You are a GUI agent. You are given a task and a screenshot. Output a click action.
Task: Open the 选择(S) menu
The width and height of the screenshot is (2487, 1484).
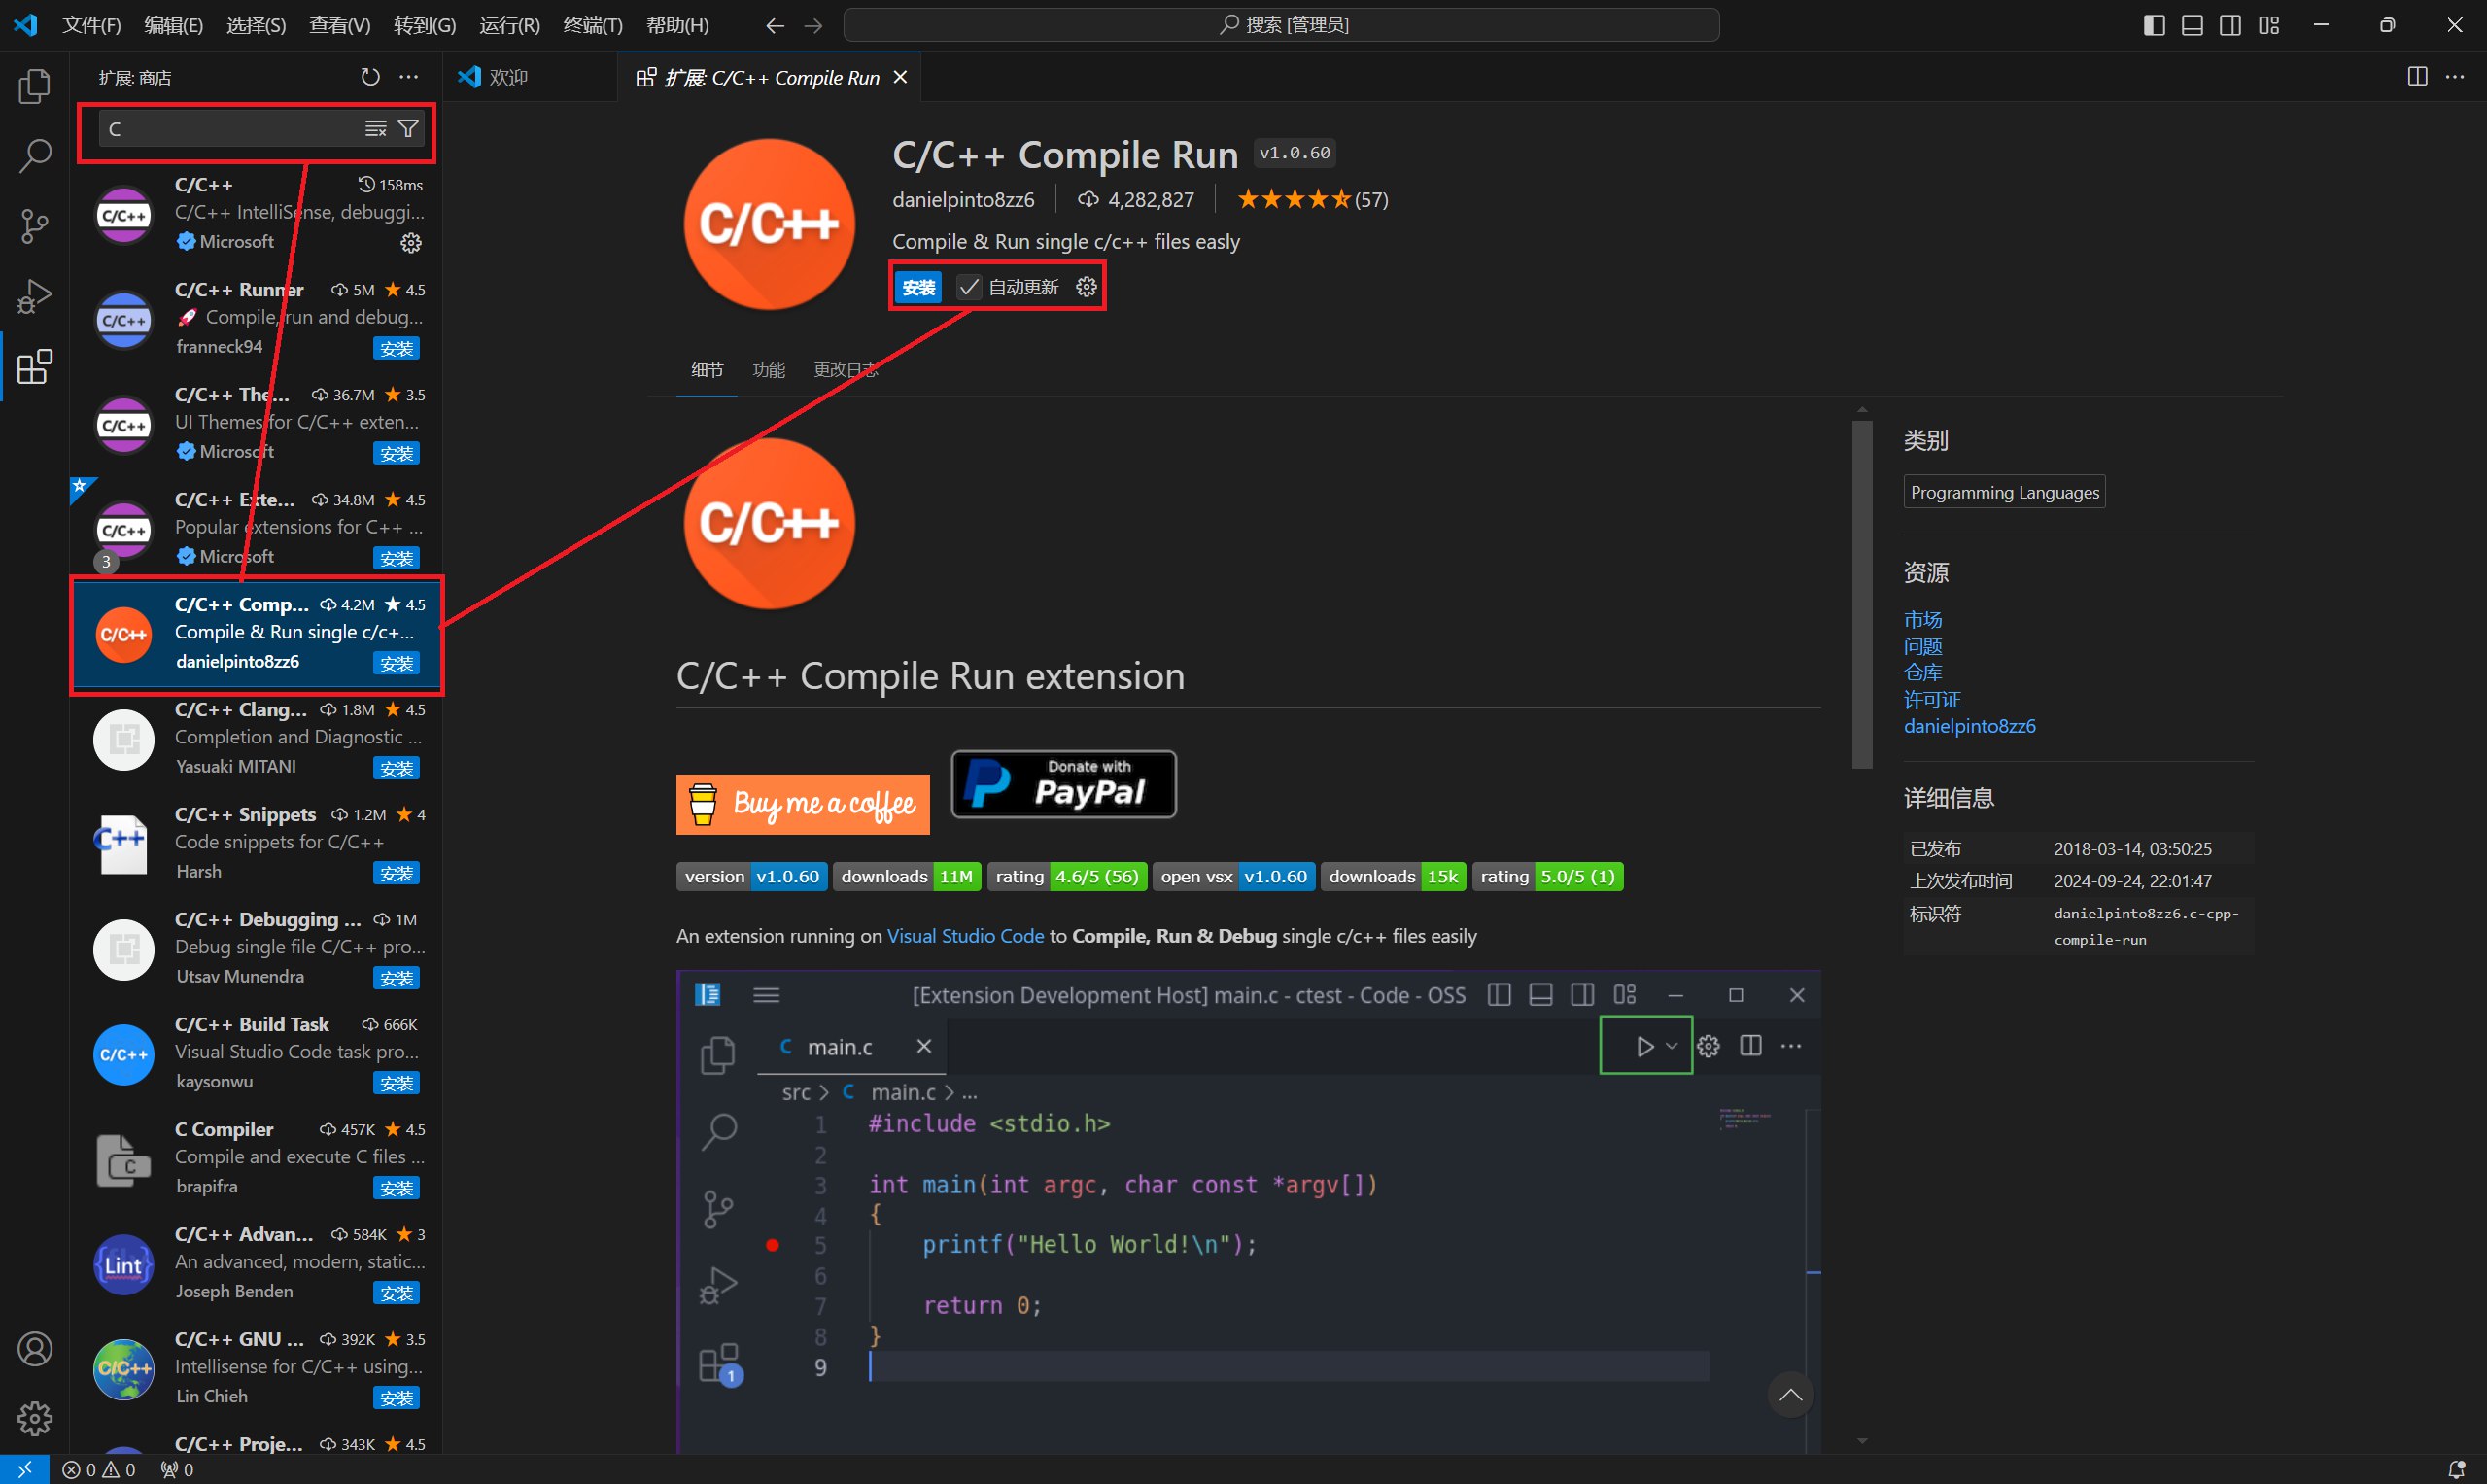point(256,25)
